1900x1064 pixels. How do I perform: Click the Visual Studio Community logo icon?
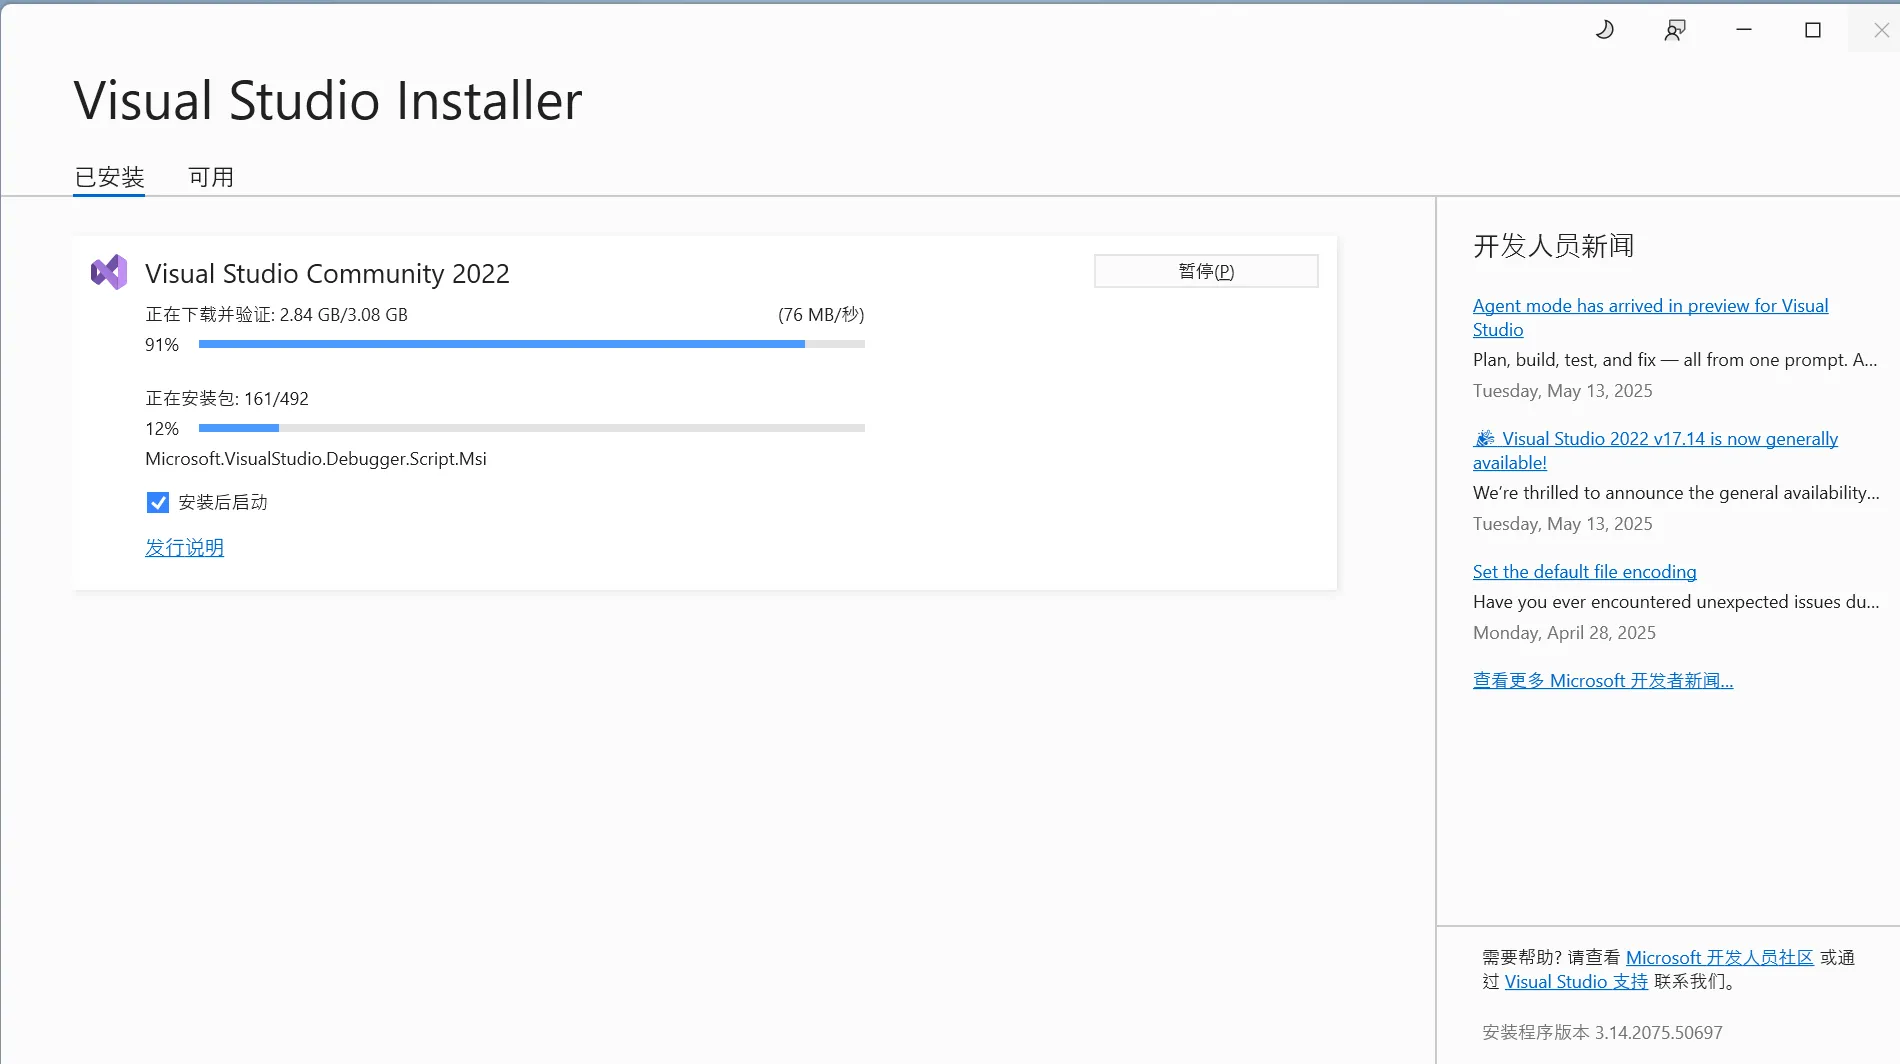point(109,272)
